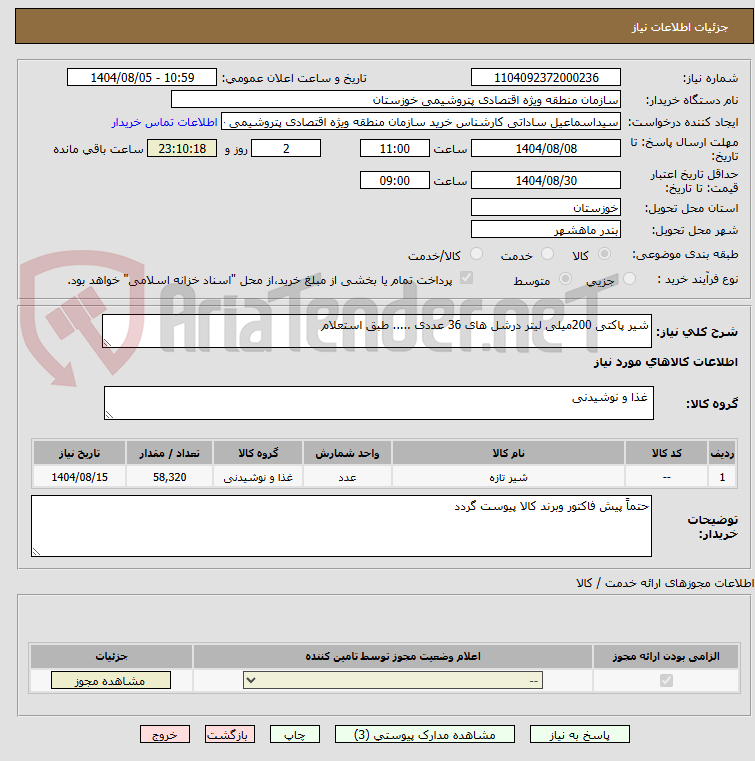This screenshot has height=761, width=755.
Task: Click the جزئیات اطلاعات نیاز page title
Action: (x=679, y=27)
